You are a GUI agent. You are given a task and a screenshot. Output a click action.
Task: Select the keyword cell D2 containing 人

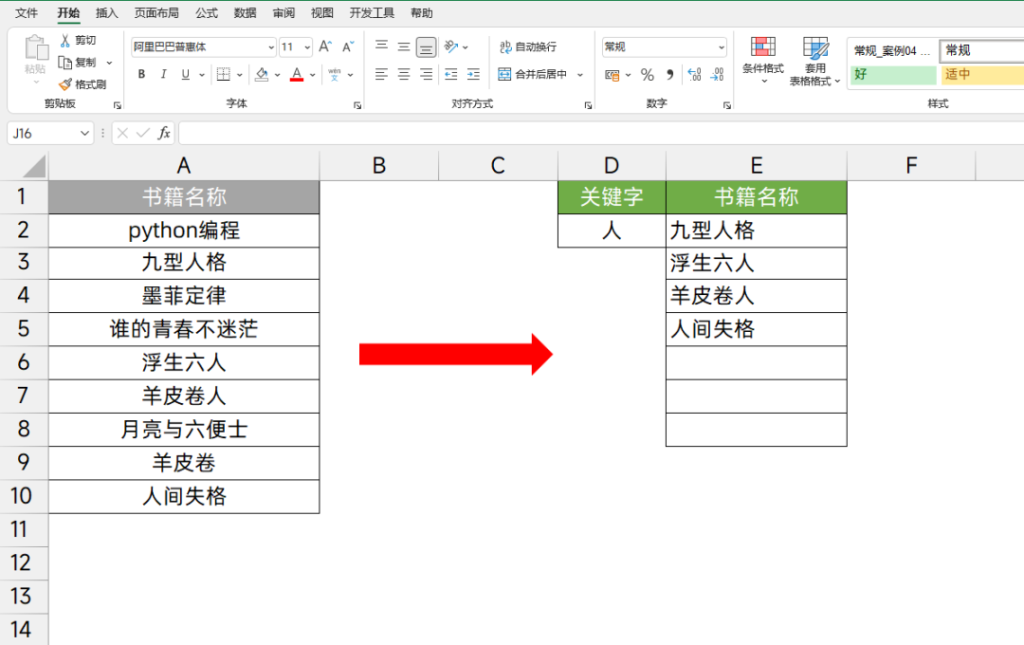(611, 230)
